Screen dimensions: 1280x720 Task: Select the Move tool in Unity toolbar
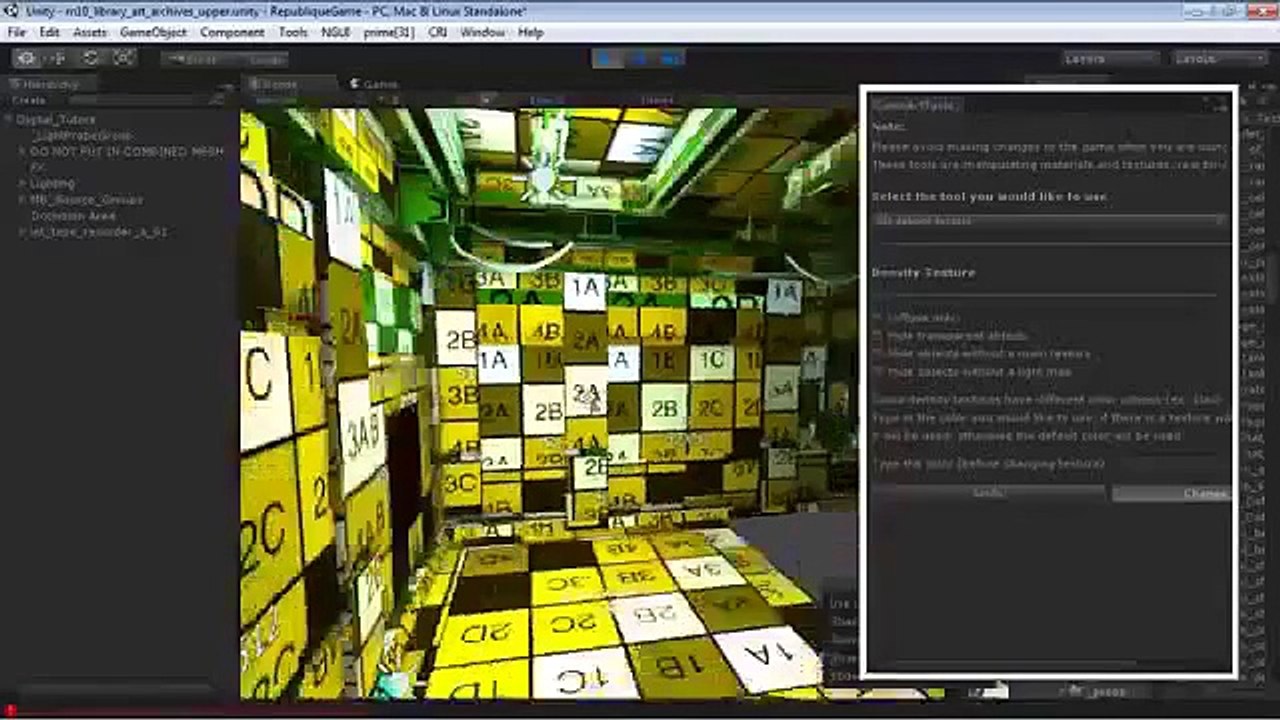[x=58, y=59]
